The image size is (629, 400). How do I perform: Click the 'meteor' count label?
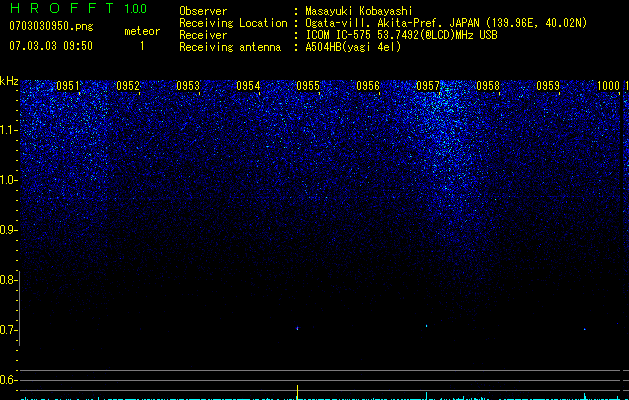(142, 31)
